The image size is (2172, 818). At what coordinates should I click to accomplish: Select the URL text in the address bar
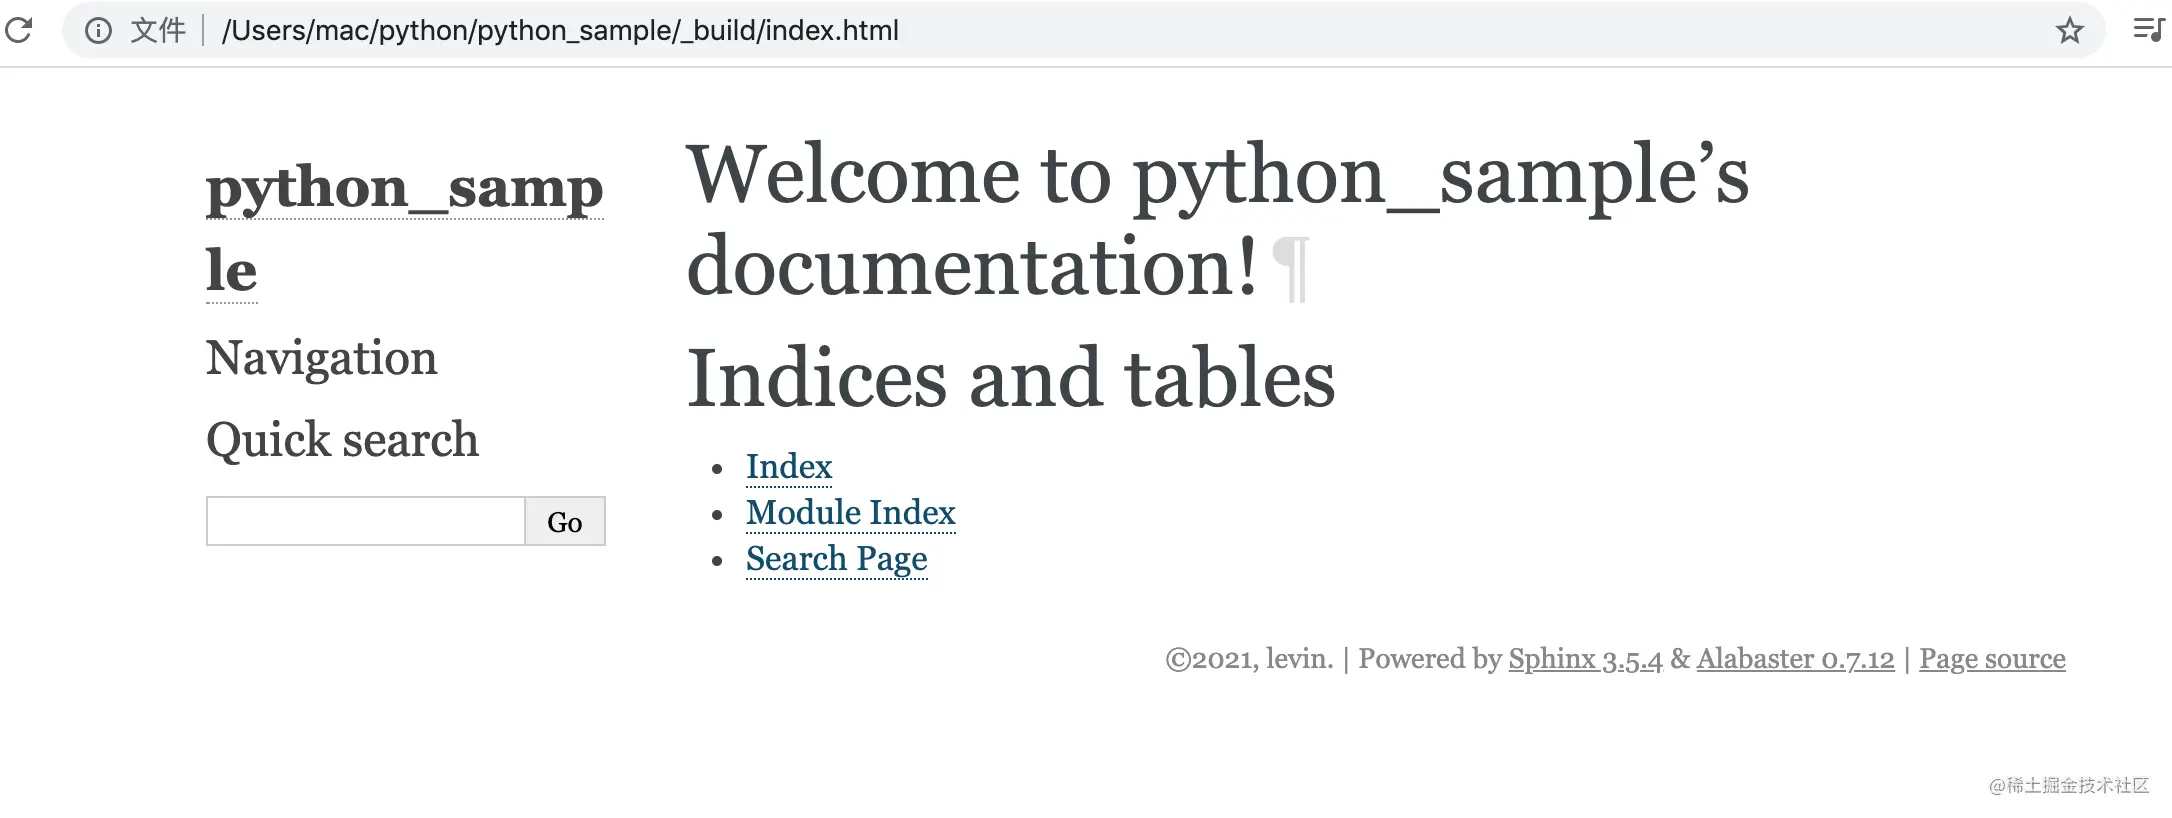coord(560,31)
